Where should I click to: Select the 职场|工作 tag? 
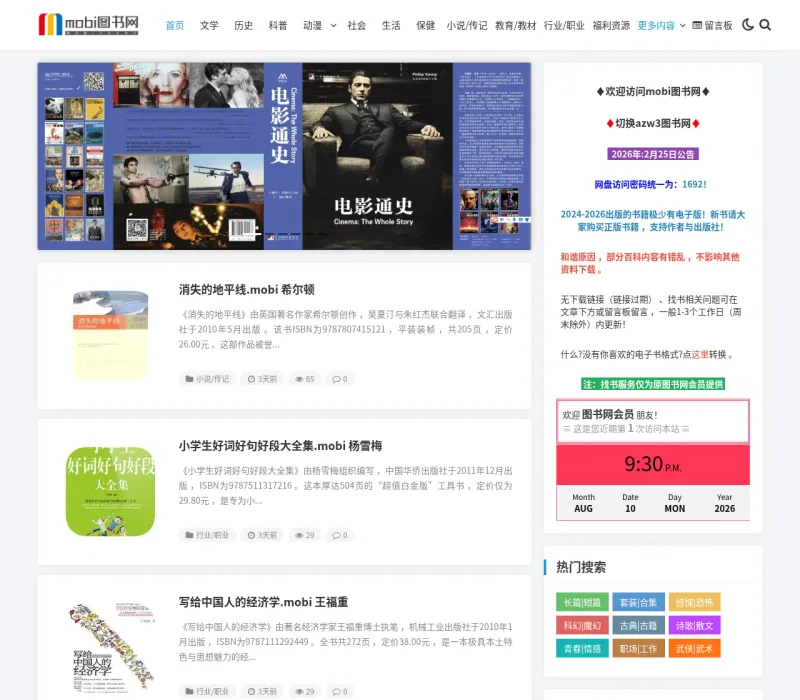pos(638,648)
